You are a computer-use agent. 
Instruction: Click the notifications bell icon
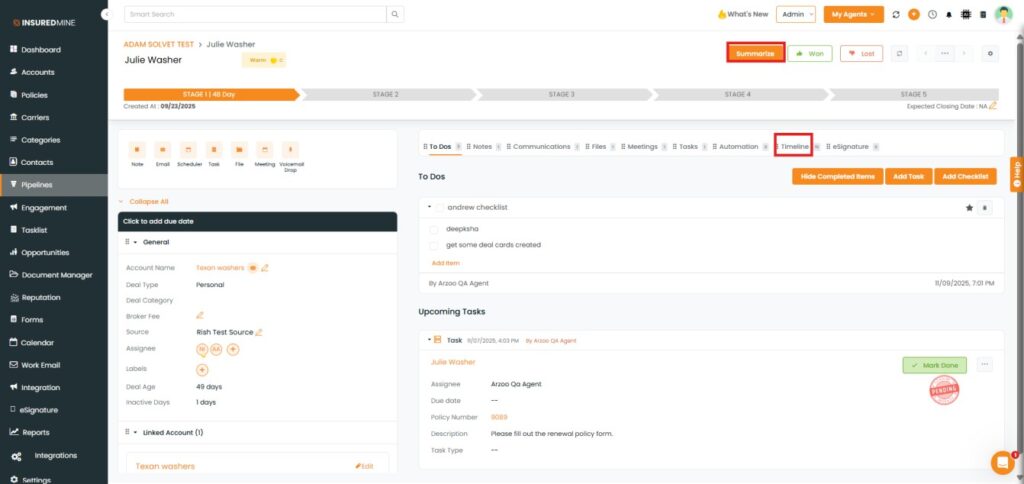(948, 15)
